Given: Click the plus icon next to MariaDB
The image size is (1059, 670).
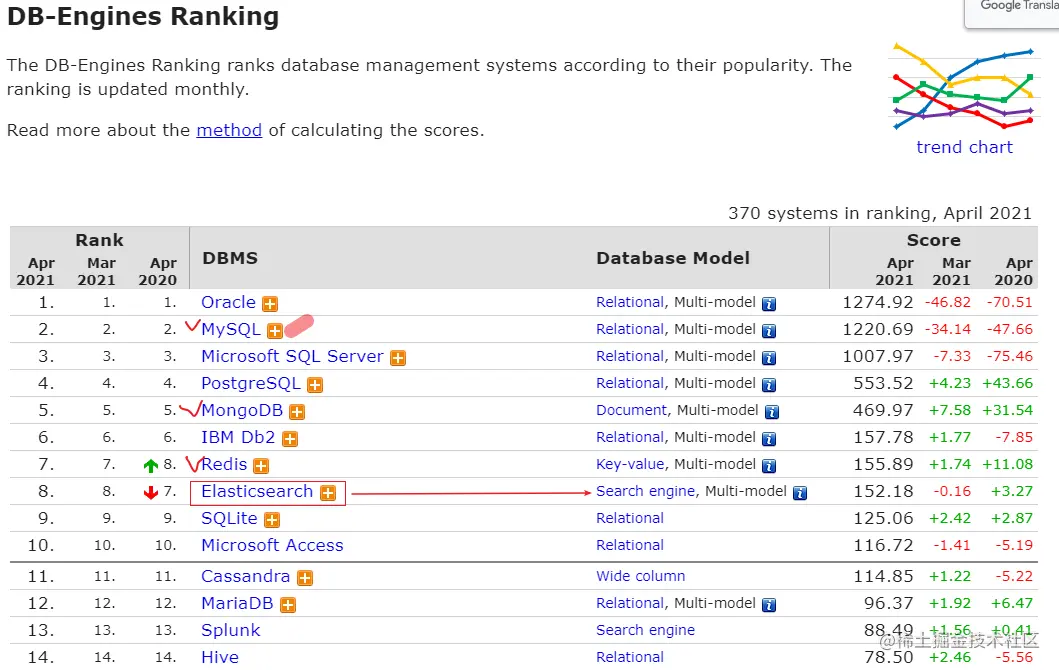Looking at the screenshot, I should pos(288,605).
